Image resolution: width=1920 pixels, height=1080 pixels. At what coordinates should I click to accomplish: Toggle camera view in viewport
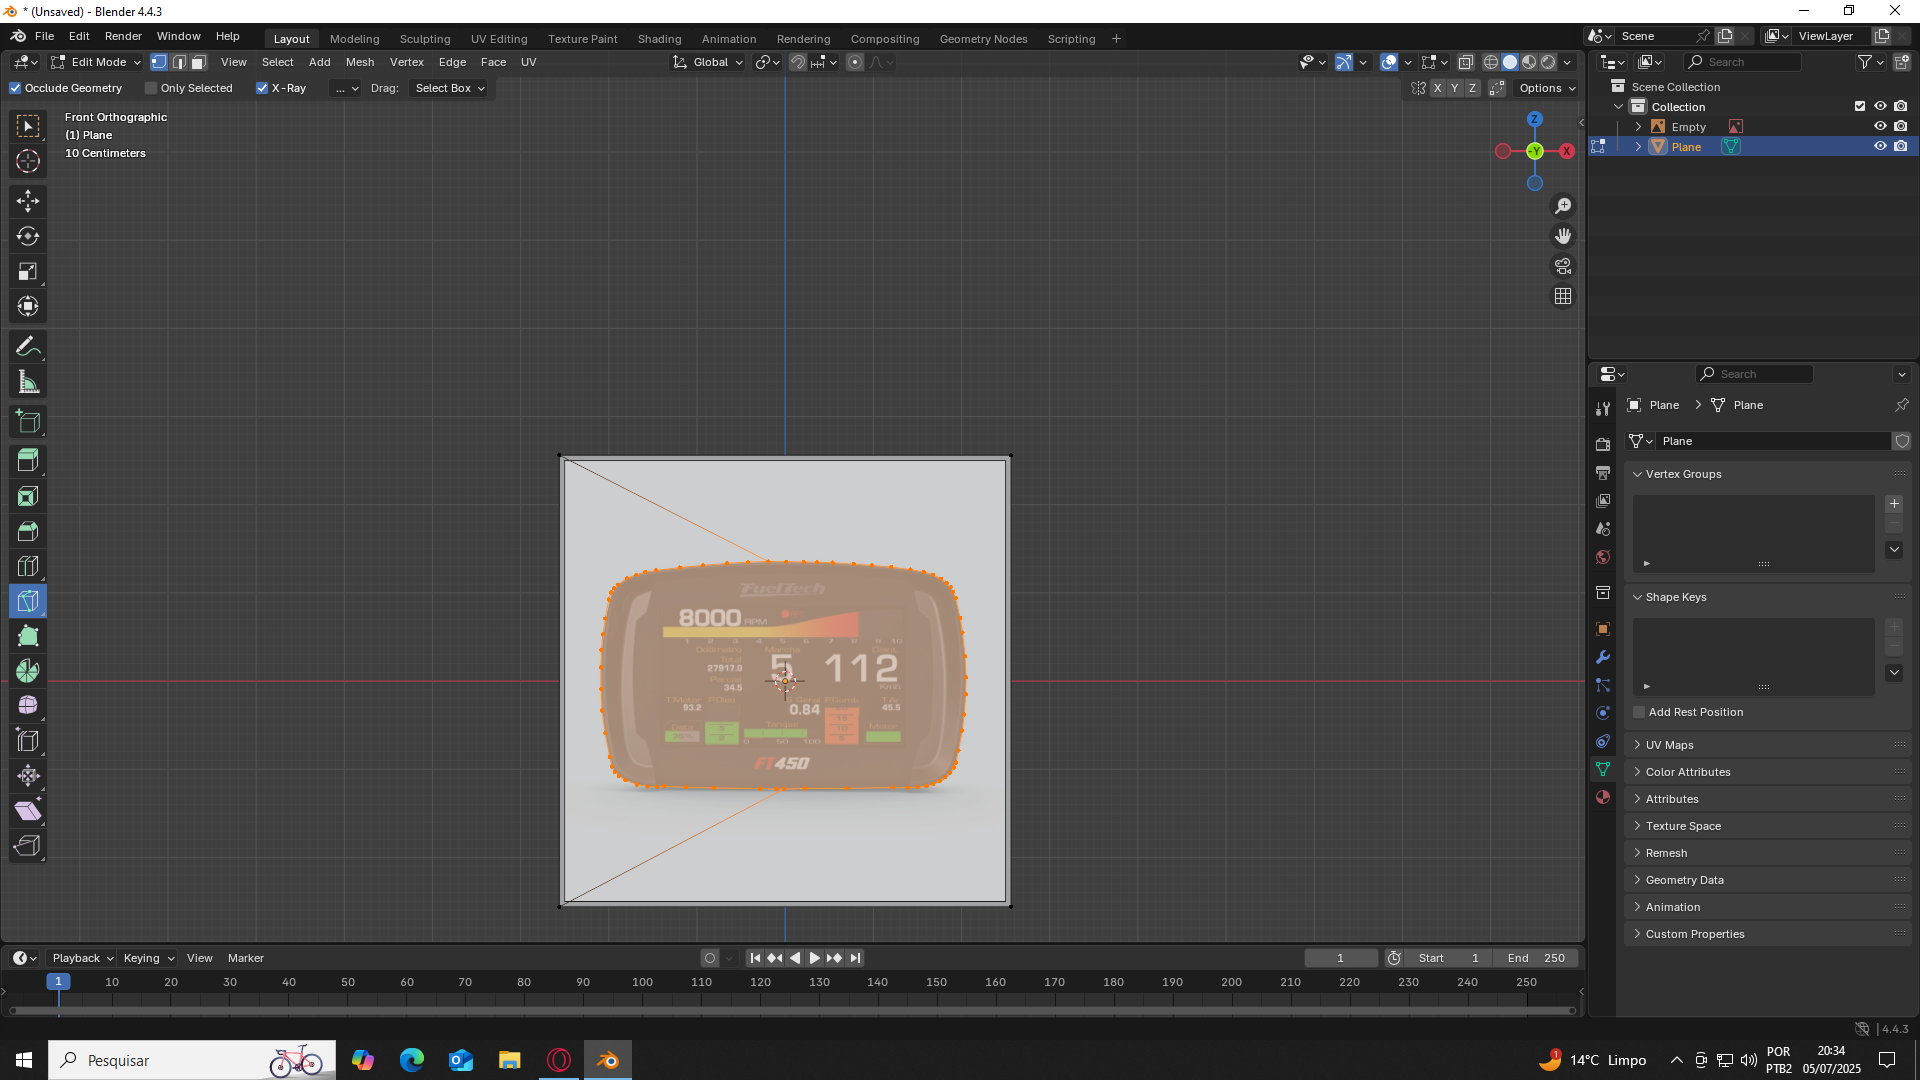pyautogui.click(x=1563, y=266)
